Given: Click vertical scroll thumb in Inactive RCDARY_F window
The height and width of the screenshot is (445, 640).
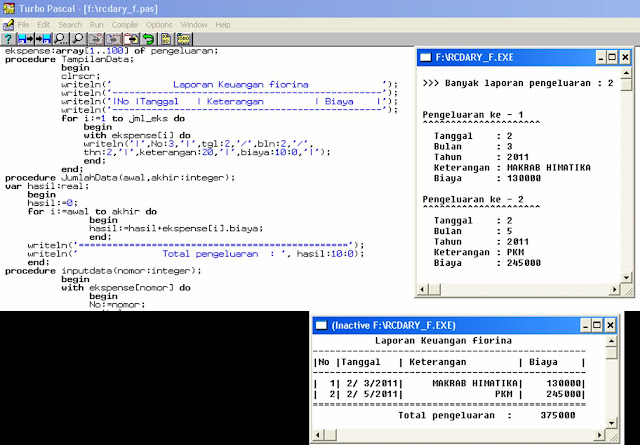Looking at the screenshot, I should pos(611,353).
